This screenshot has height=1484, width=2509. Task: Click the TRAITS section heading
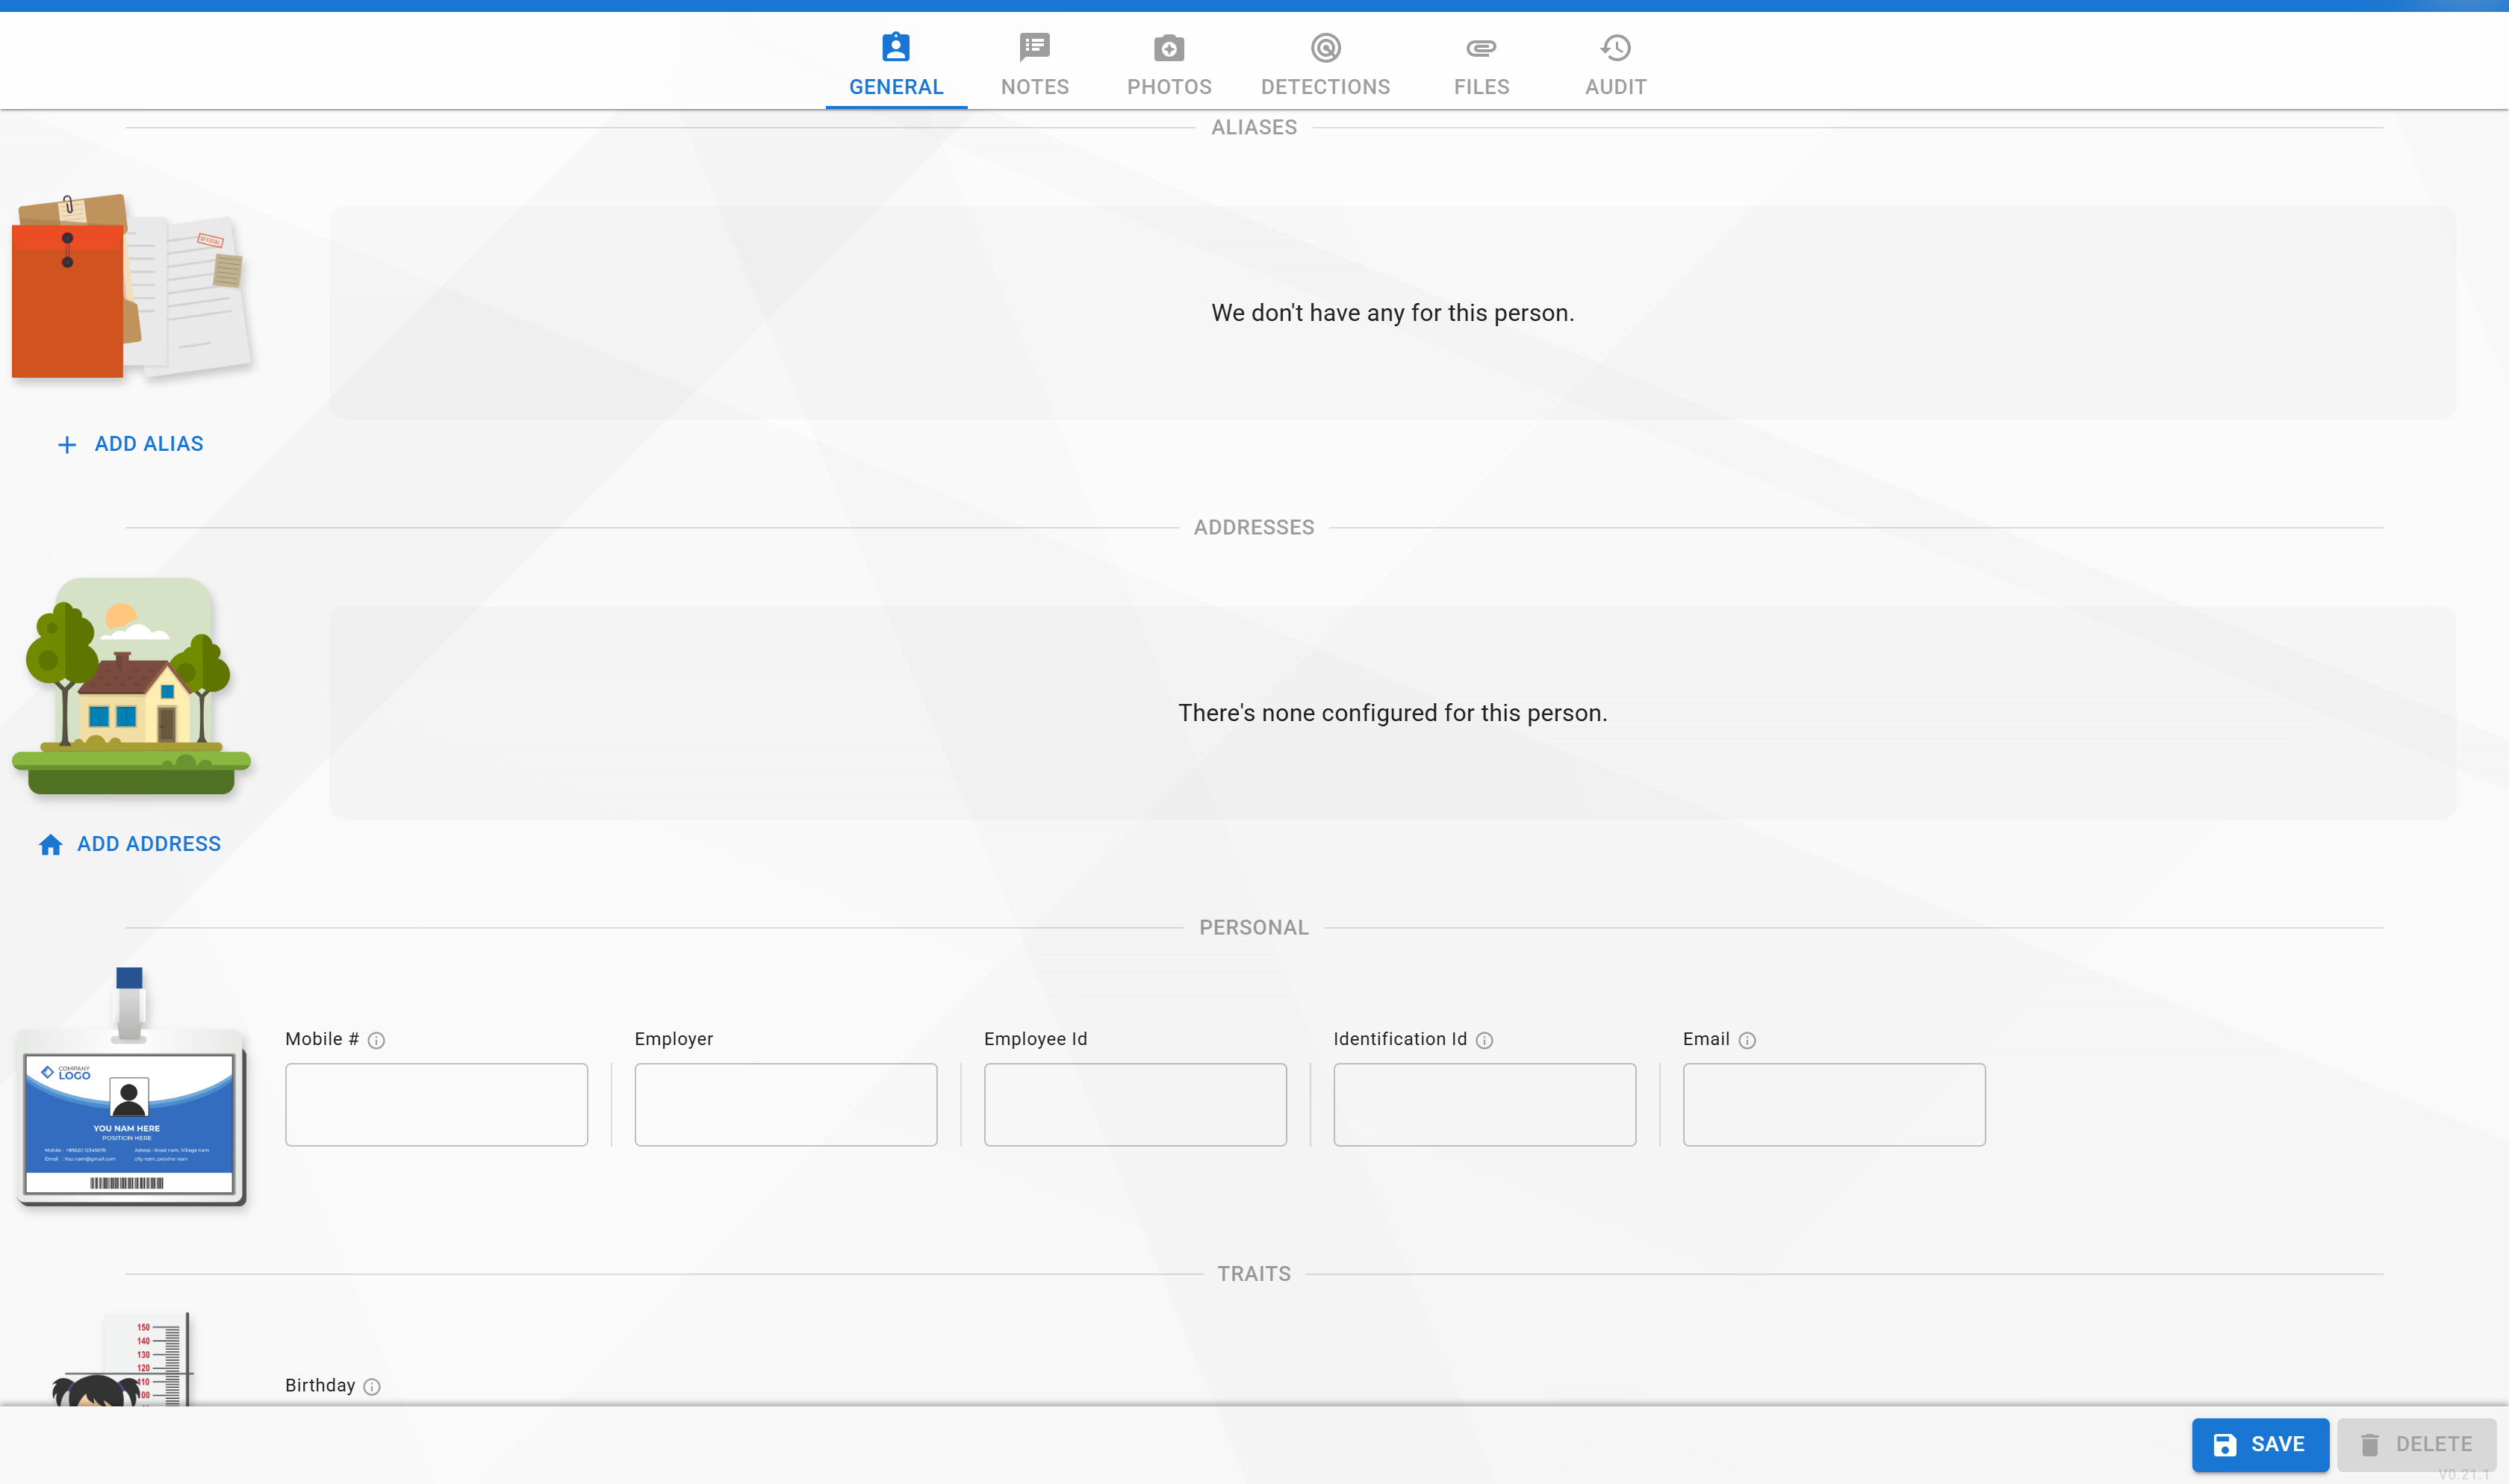tap(1254, 1273)
